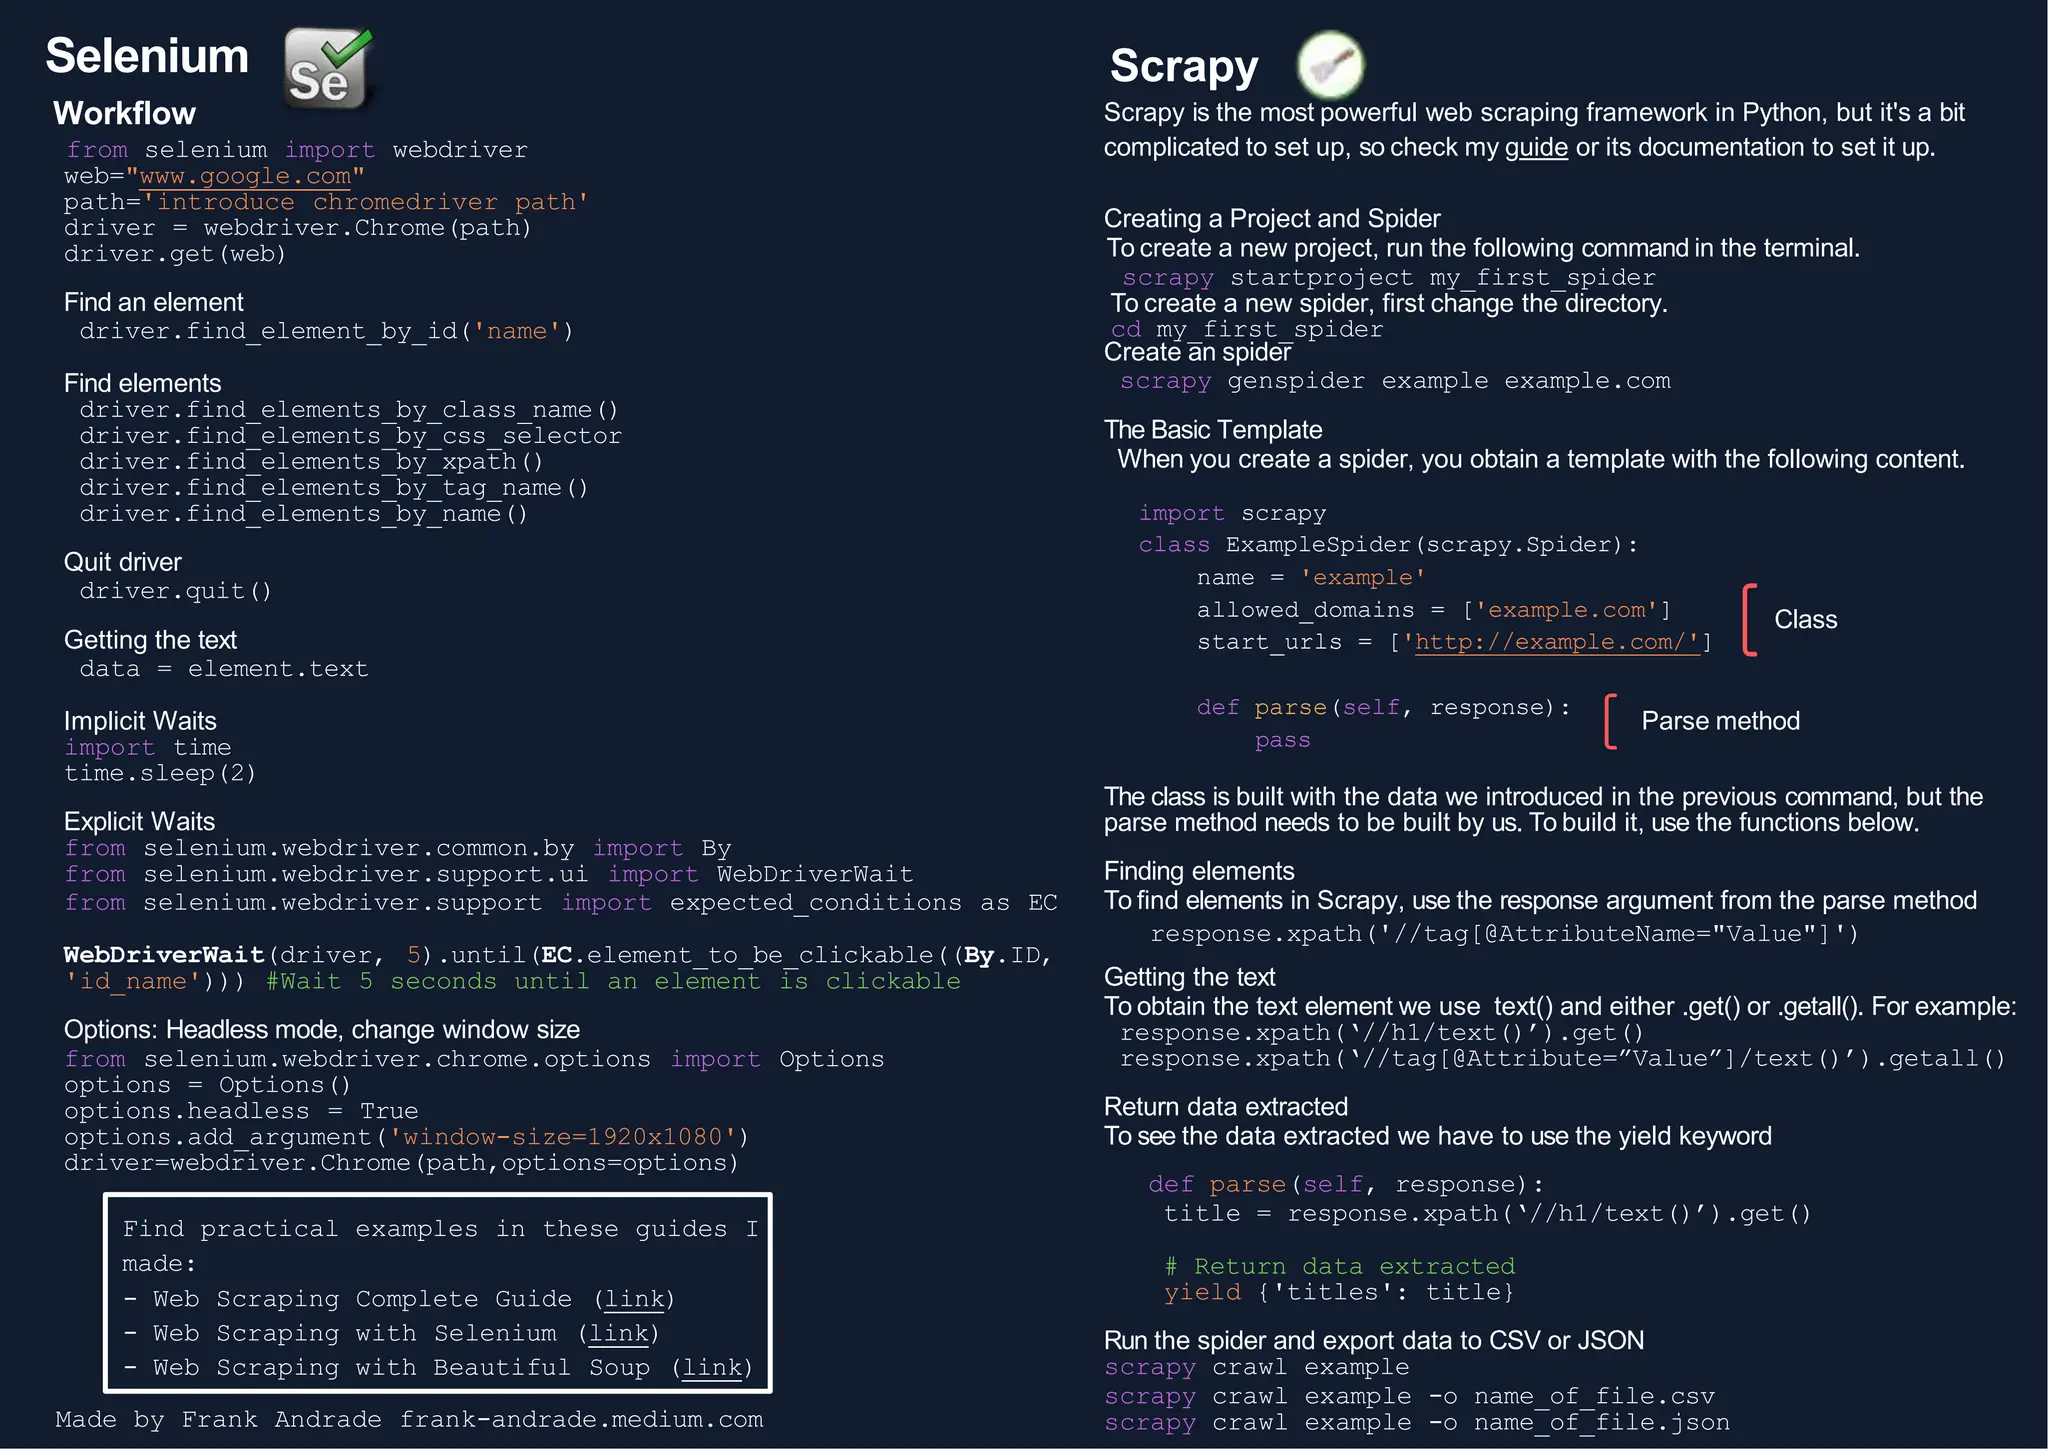Click the 'Find an element' heading
The width and height of the screenshot is (2048, 1449).
click(x=153, y=302)
